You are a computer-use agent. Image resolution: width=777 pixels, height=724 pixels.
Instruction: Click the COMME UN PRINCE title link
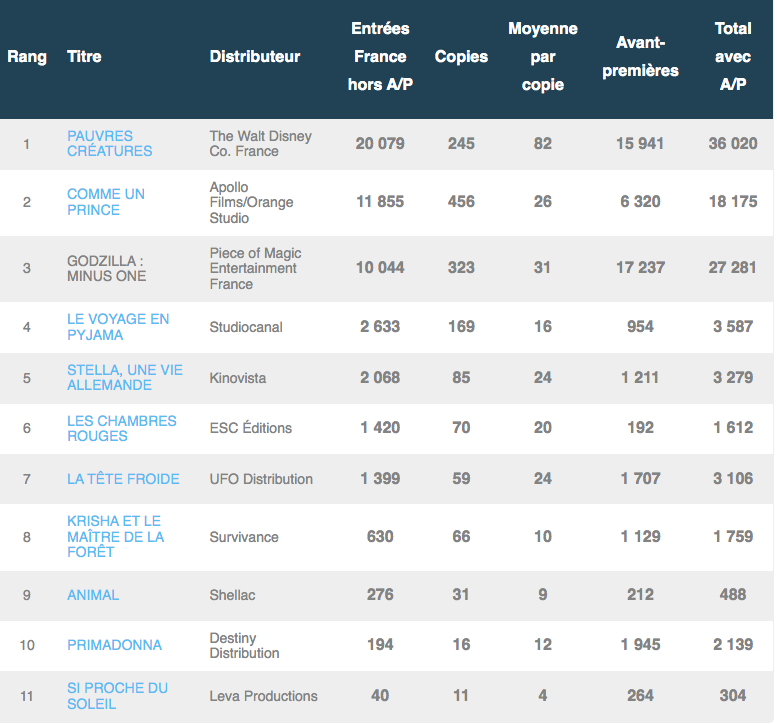point(105,202)
